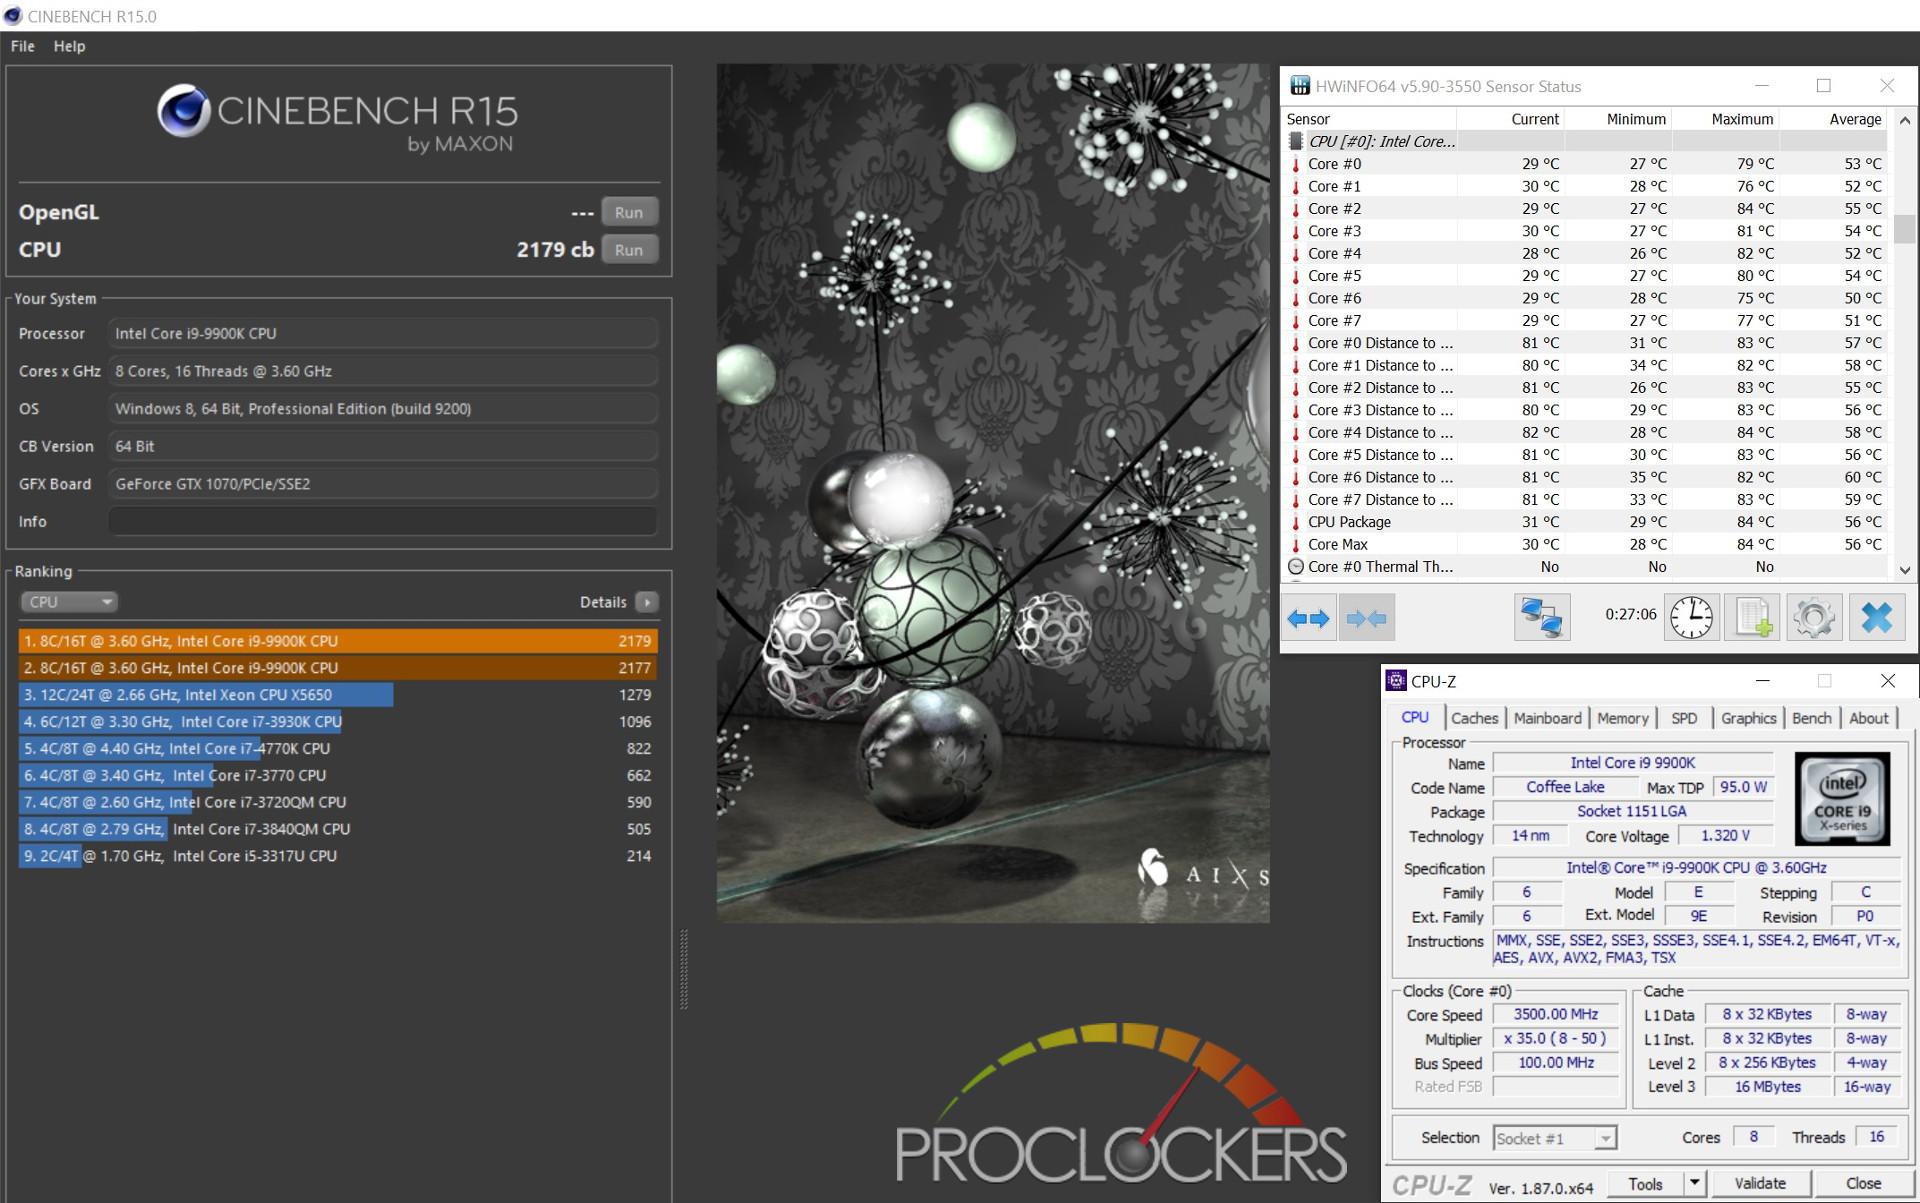
Task: Open HWiNFO network remote sensor icon
Action: click(1541, 617)
